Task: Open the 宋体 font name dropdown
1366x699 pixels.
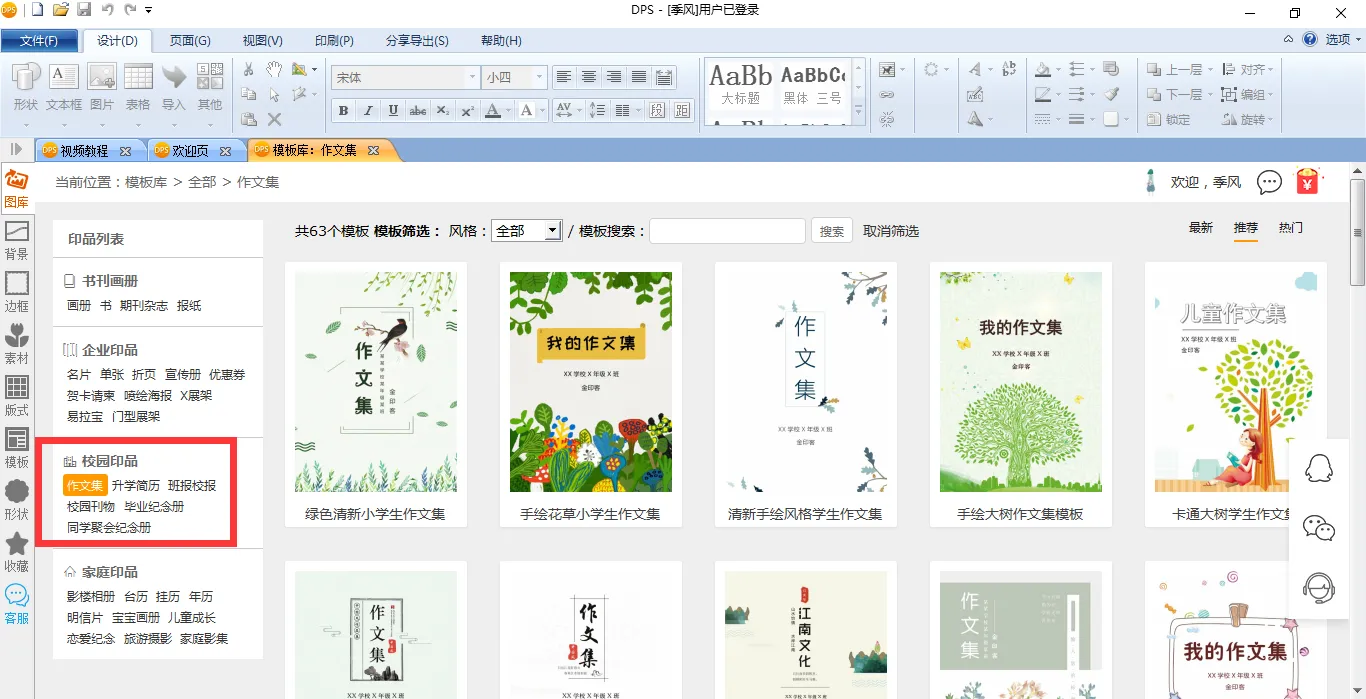Action: tap(472, 77)
